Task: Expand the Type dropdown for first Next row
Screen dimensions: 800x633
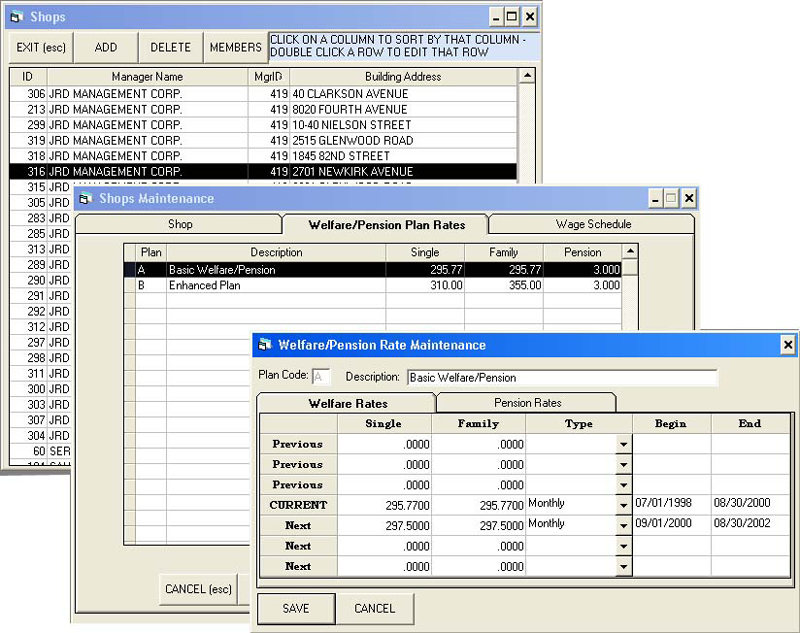Action: click(623, 526)
